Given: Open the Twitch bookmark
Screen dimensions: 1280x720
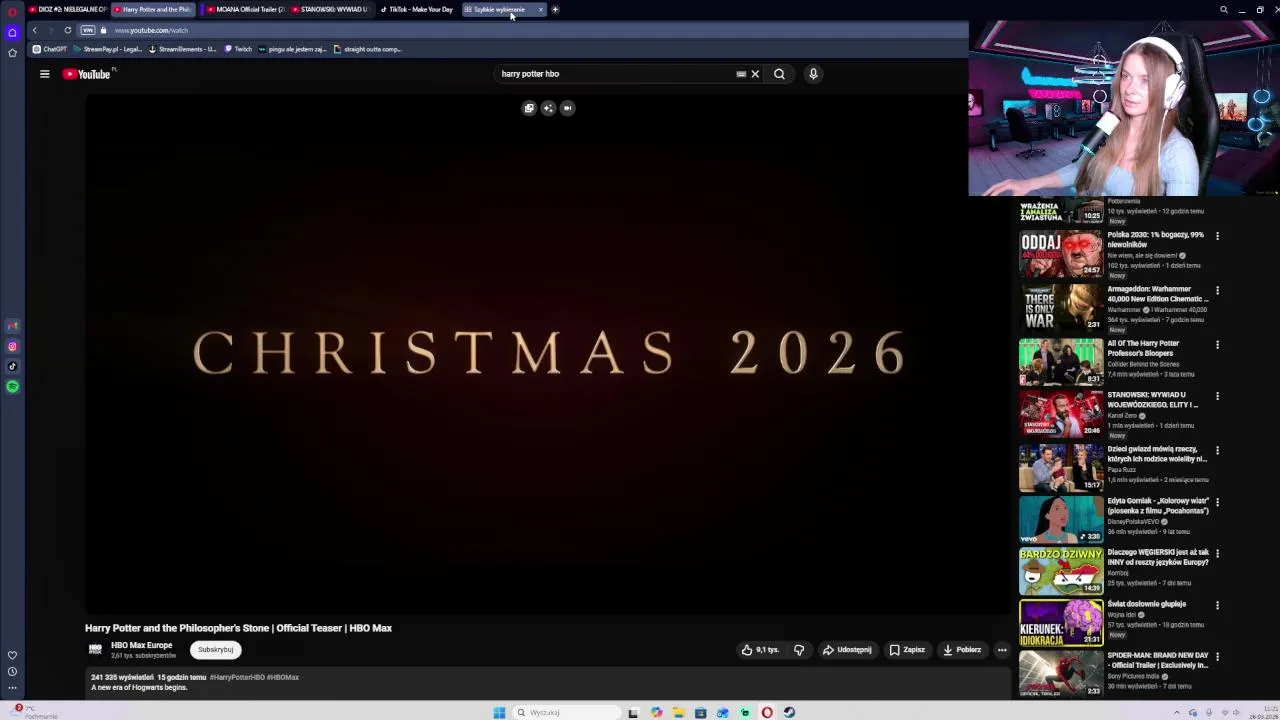Looking at the screenshot, I should click(238, 49).
